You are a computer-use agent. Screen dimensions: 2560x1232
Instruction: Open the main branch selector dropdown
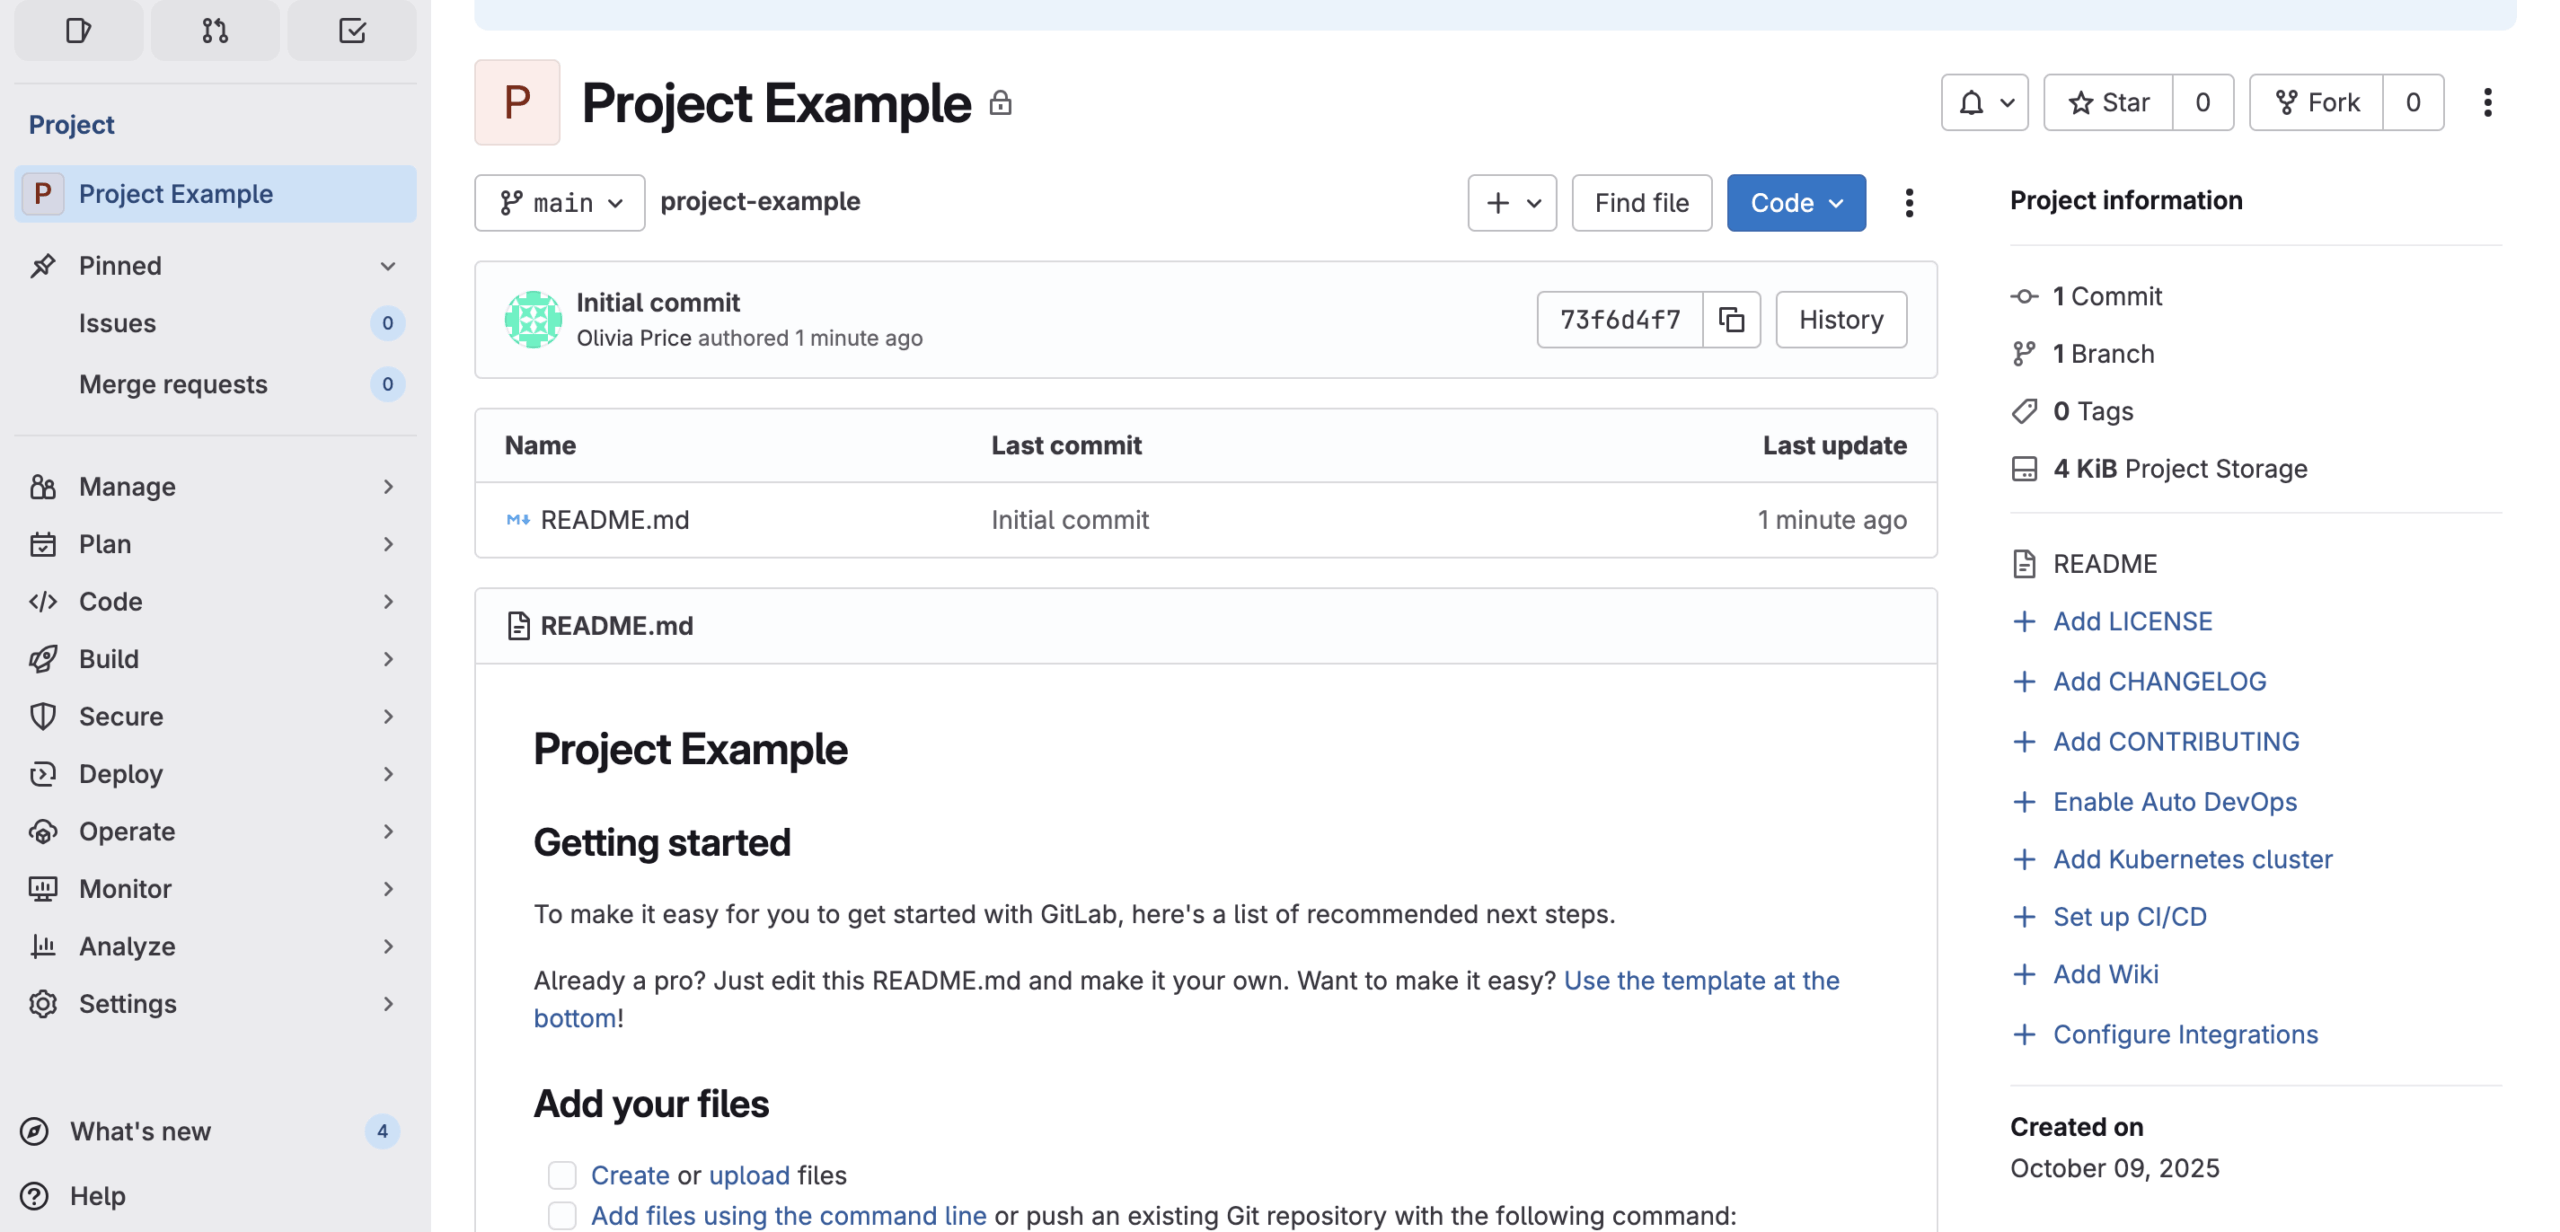coord(560,203)
